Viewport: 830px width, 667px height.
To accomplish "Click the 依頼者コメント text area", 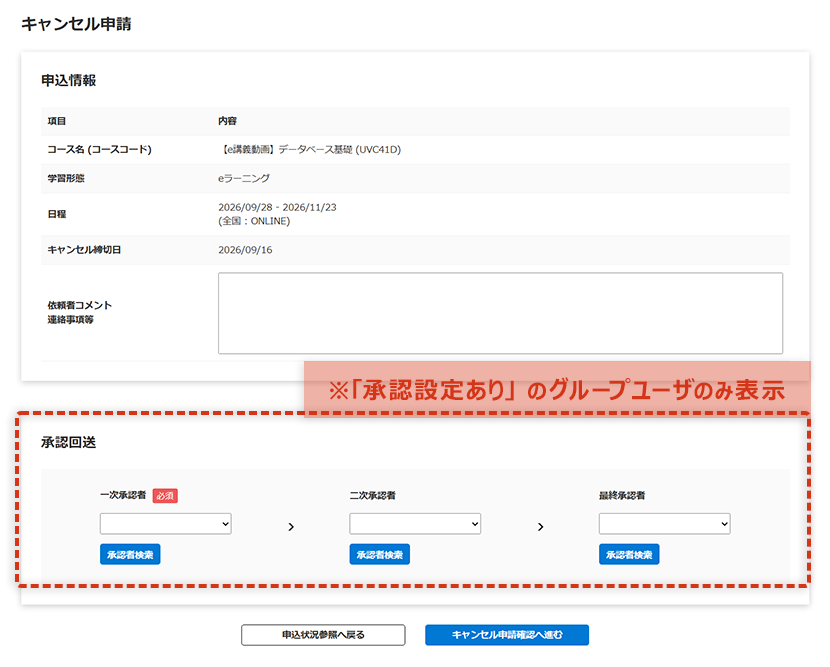I will (x=500, y=313).
